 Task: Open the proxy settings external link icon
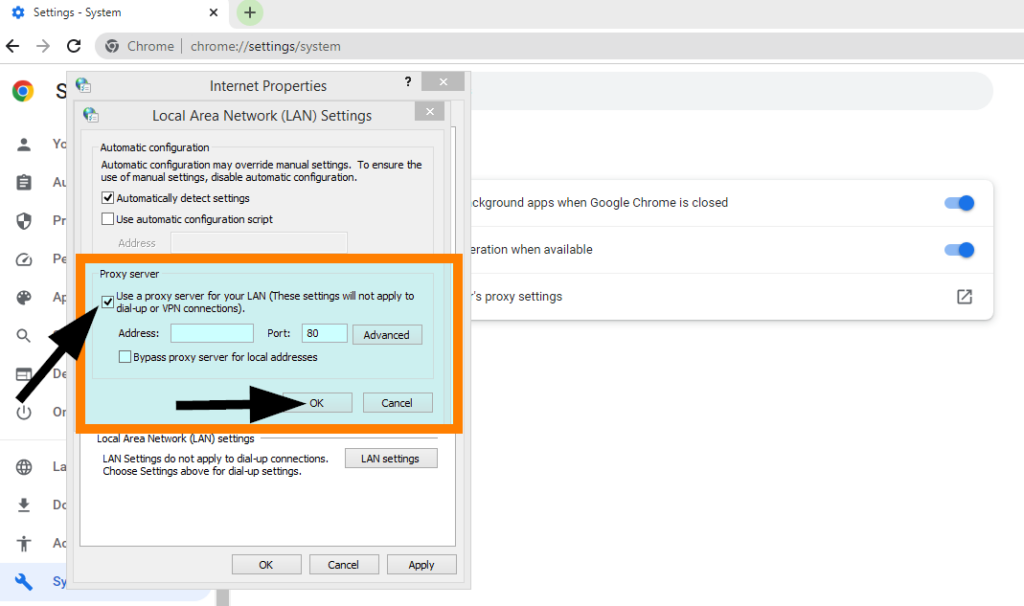pyautogui.click(x=963, y=296)
